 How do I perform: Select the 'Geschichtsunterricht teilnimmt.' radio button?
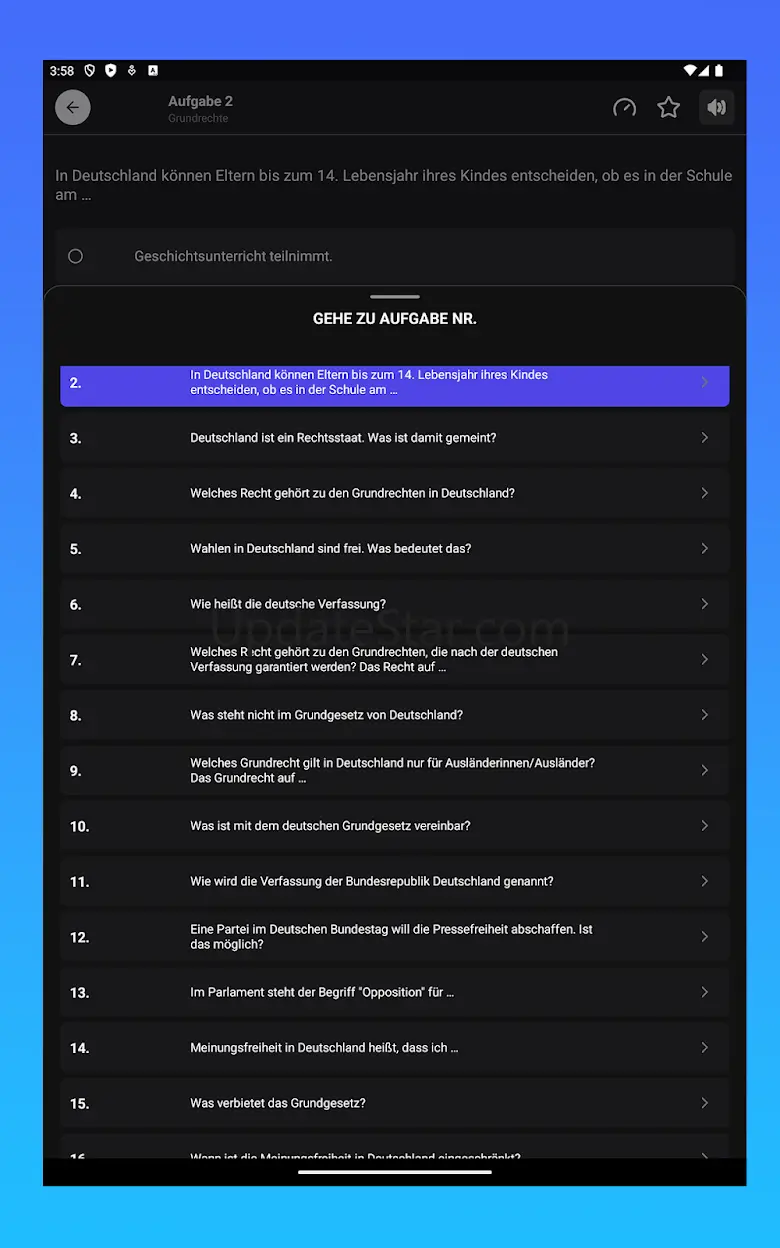tap(75, 256)
